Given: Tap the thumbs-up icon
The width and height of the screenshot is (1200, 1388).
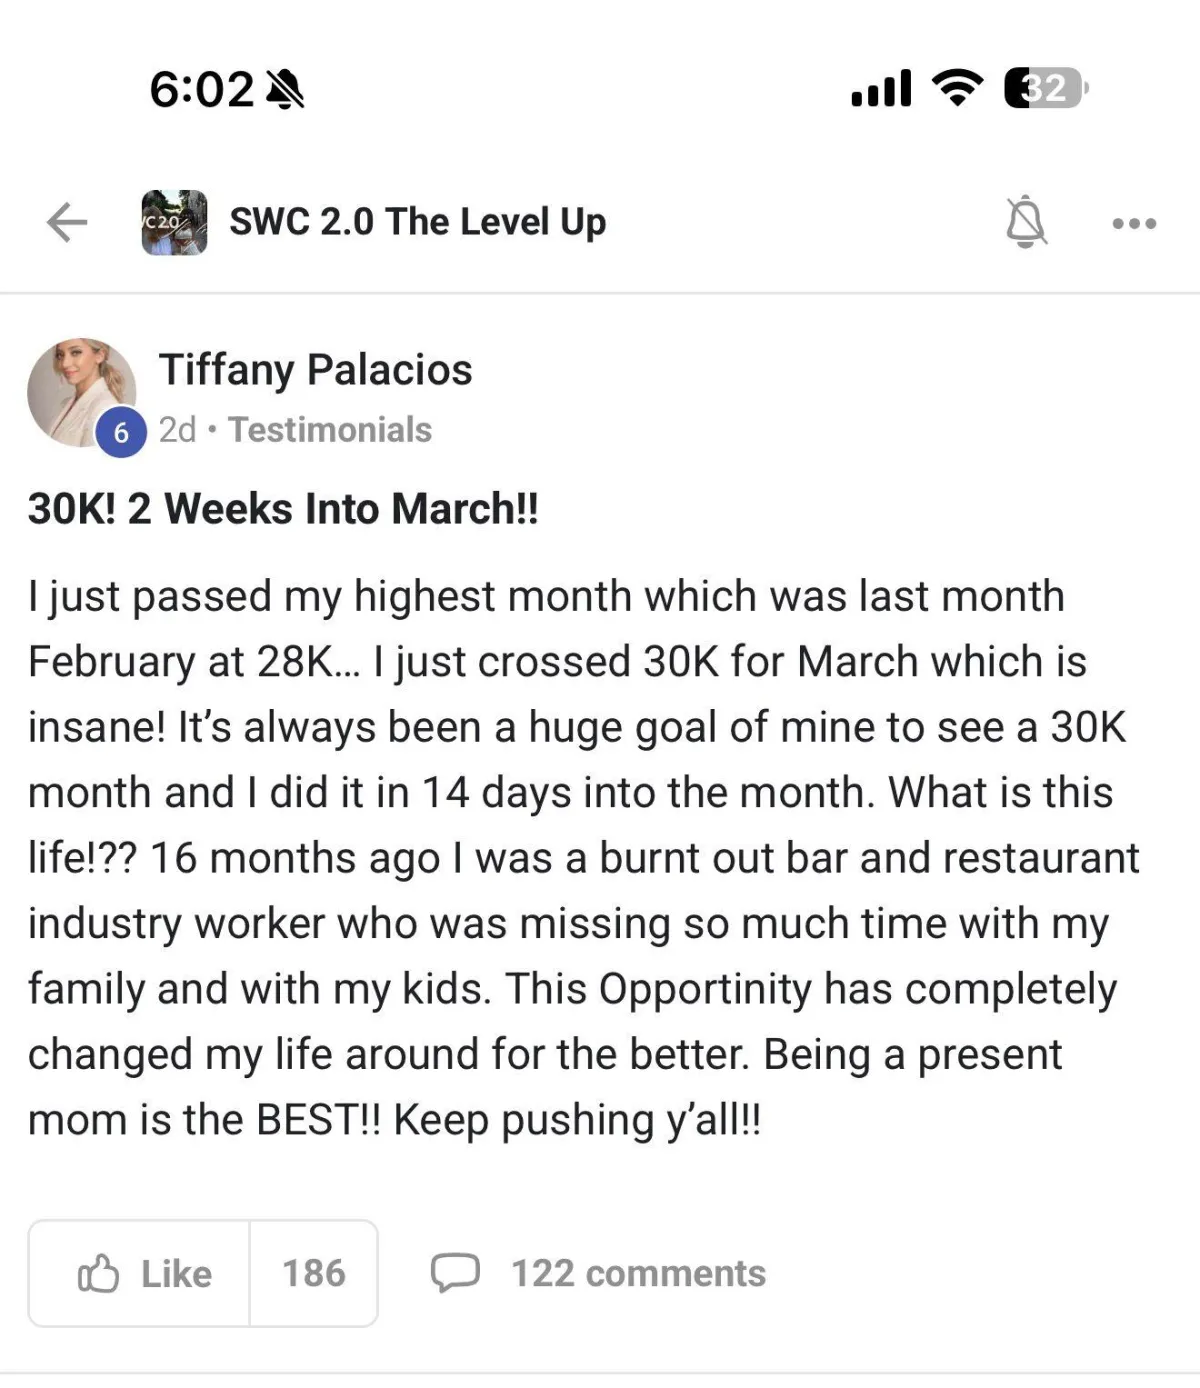Looking at the screenshot, I should 98,1274.
